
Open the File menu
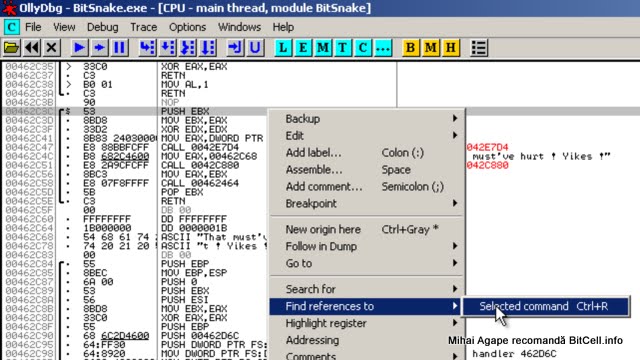[x=33, y=27]
